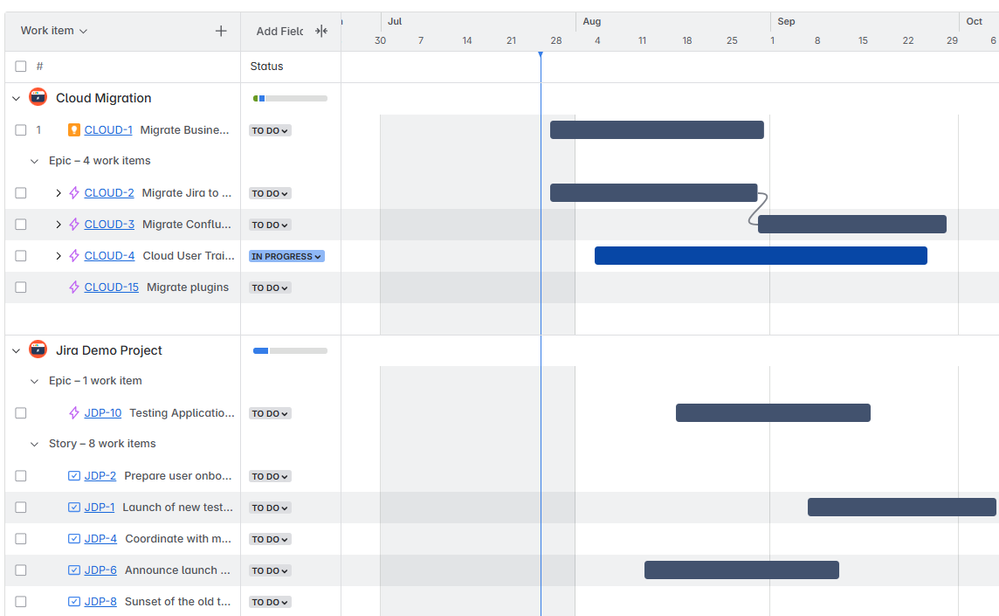This screenshot has width=999, height=616.
Task: Select the CLOUD-1 Gantt bar
Action: coord(657,130)
